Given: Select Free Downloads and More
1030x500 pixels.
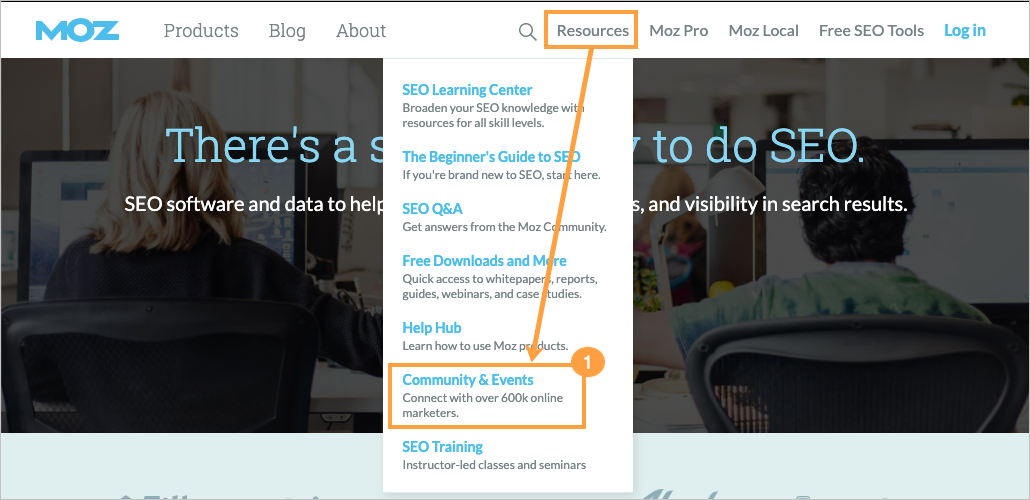Looking at the screenshot, I should pyautogui.click(x=484, y=260).
